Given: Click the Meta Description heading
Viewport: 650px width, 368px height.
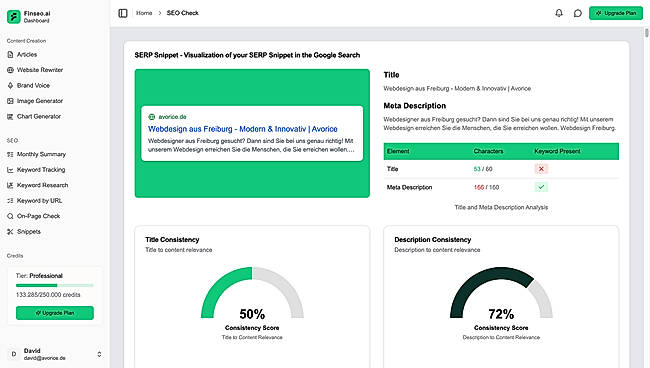Looking at the screenshot, I should click(x=415, y=106).
